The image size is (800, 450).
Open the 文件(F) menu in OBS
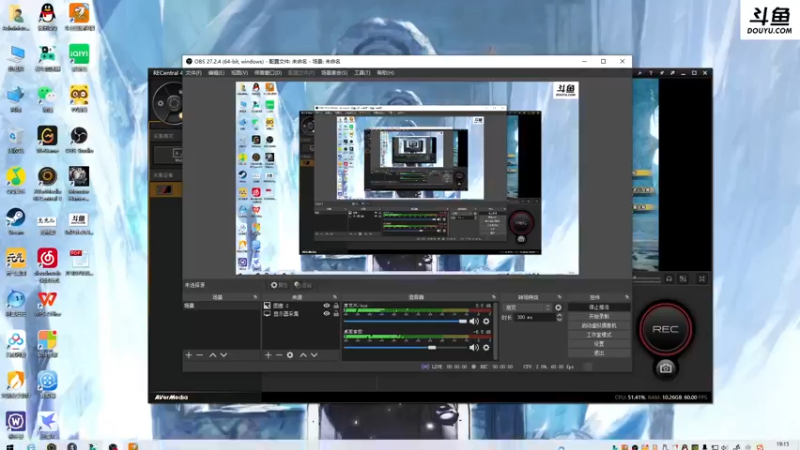click(x=193, y=73)
